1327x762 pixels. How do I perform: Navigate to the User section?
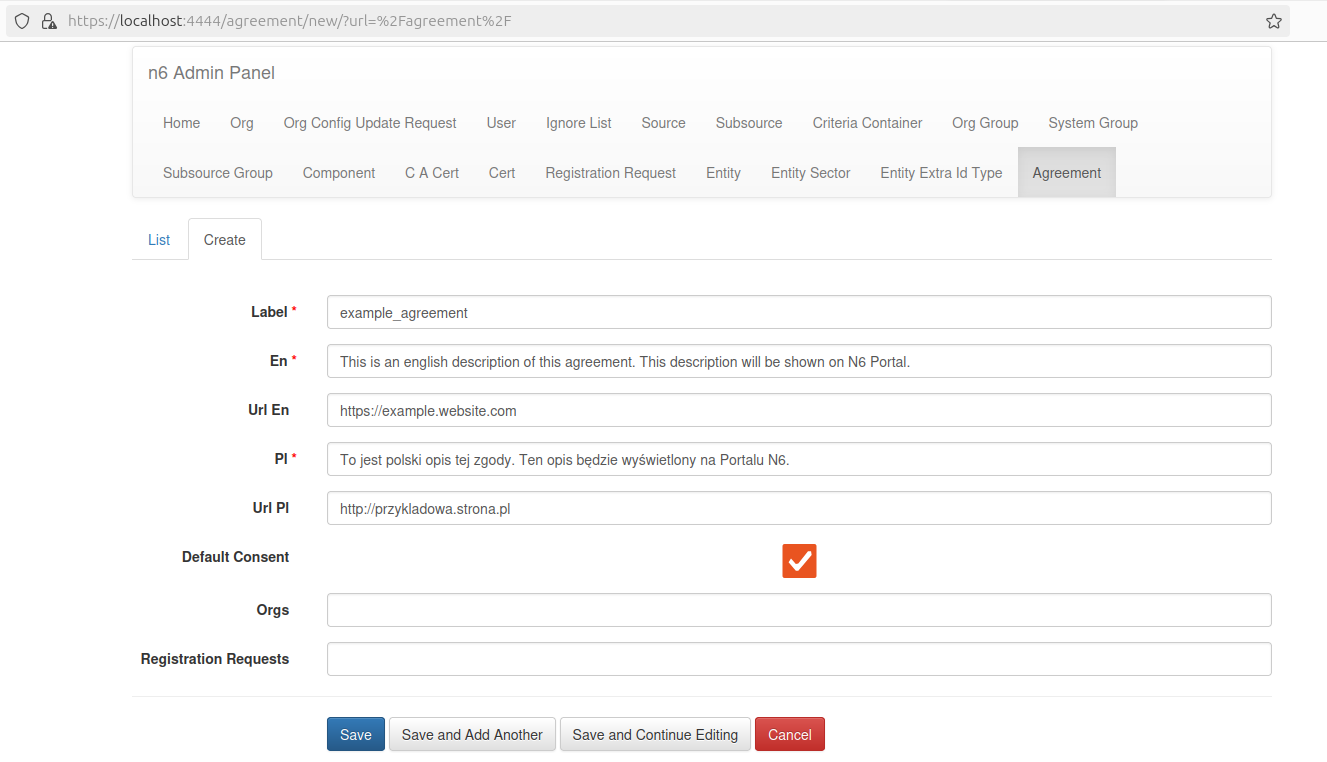[x=501, y=123]
